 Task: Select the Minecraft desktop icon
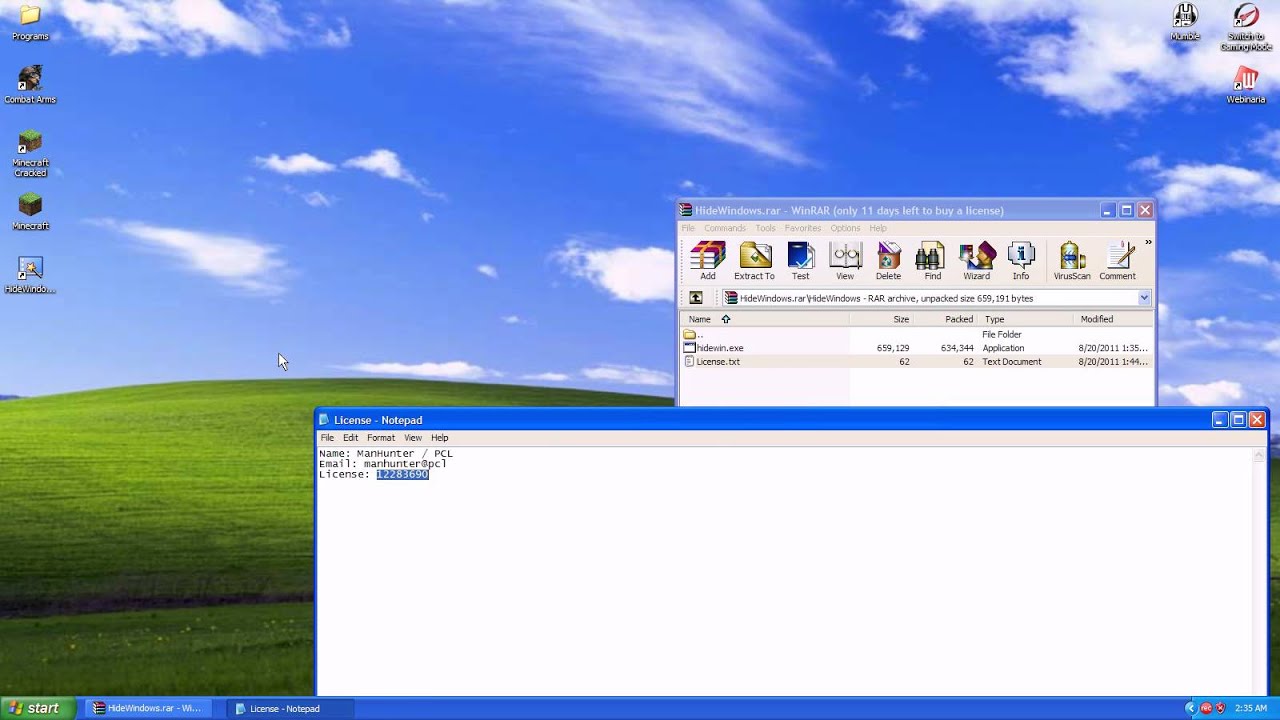click(30, 211)
